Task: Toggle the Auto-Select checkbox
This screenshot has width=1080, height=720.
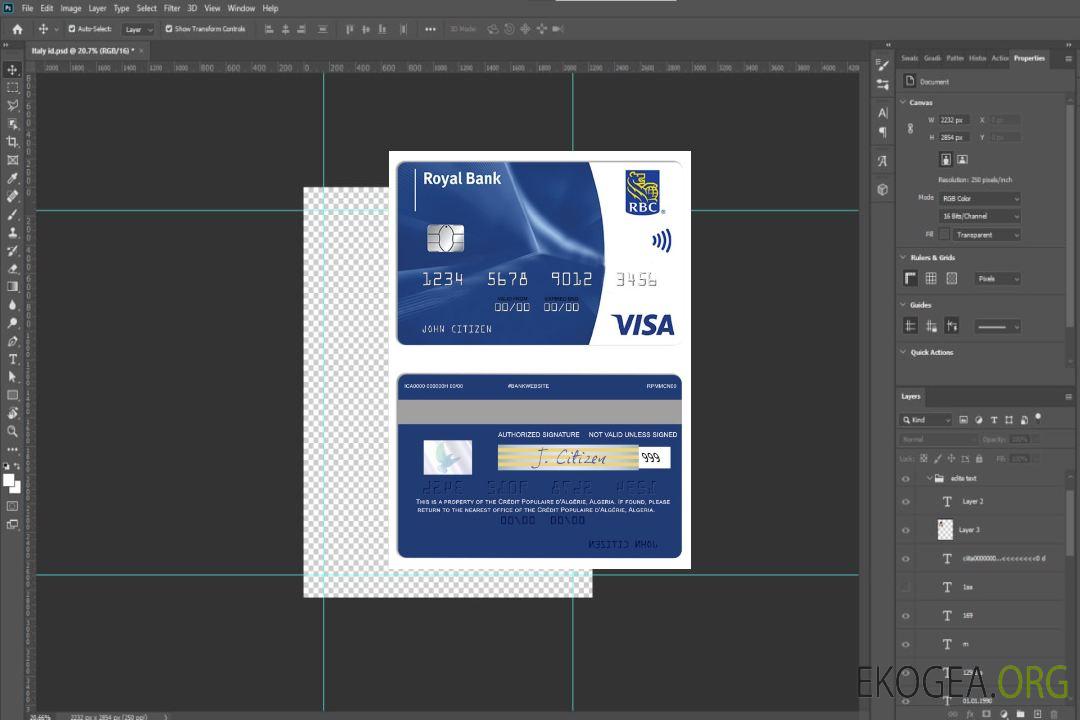Action: 72,29
